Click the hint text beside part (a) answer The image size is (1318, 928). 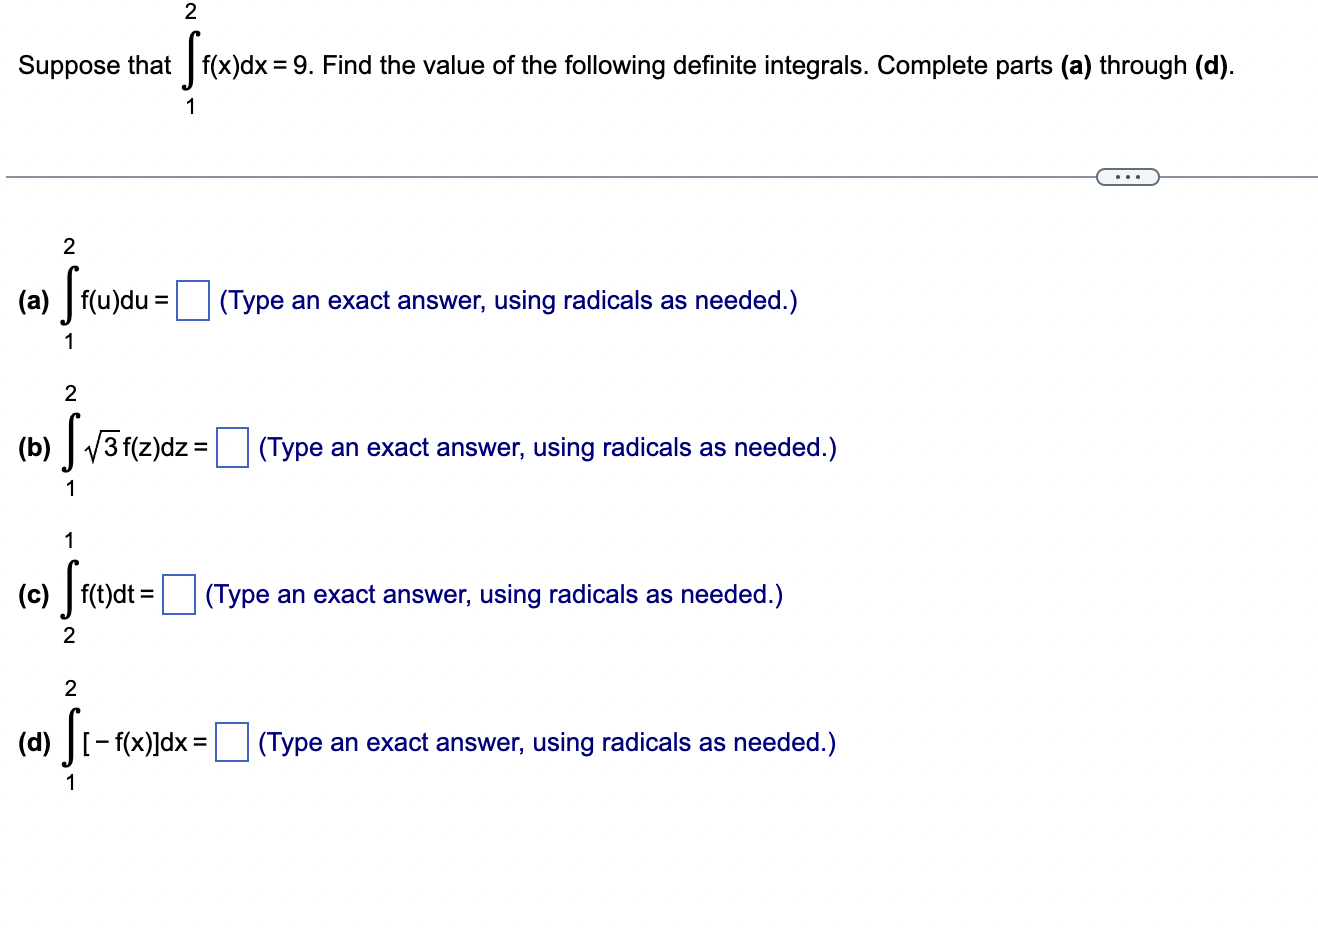pyautogui.click(x=507, y=299)
